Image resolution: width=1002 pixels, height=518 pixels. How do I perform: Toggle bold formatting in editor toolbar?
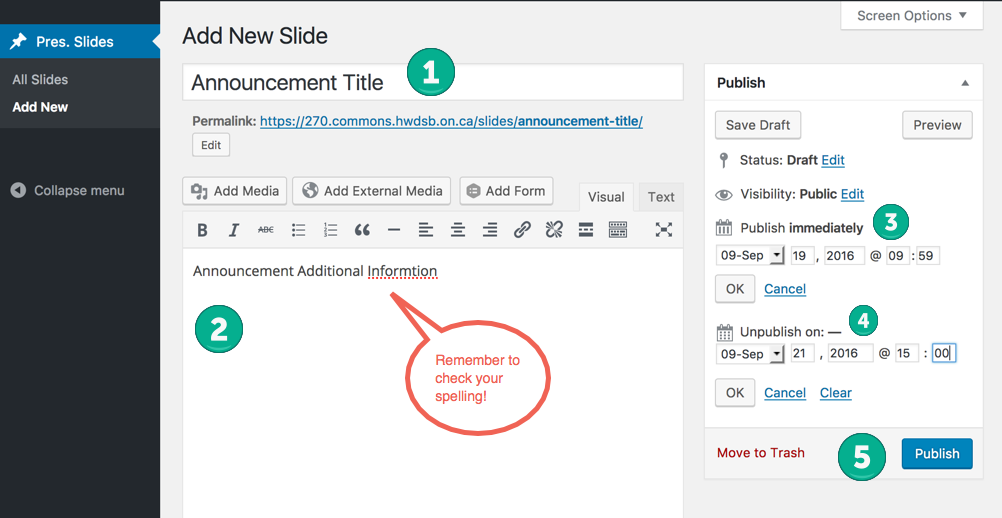[x=202, y=230]
